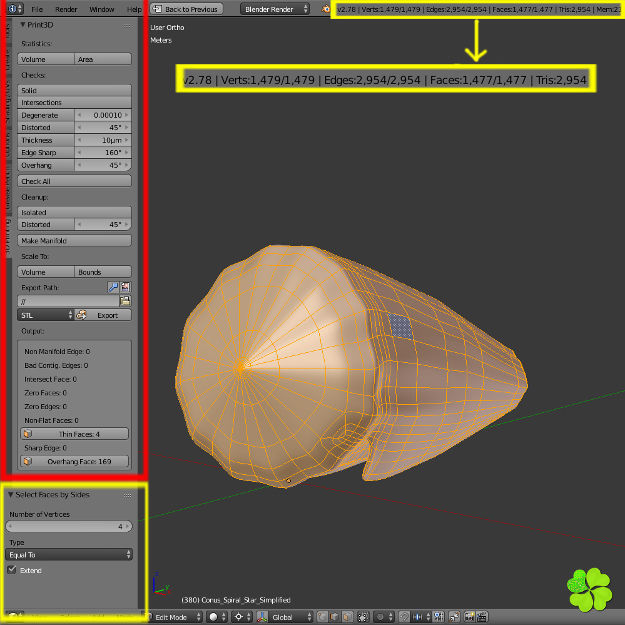Click the Thickness check button

coord(46,140)
